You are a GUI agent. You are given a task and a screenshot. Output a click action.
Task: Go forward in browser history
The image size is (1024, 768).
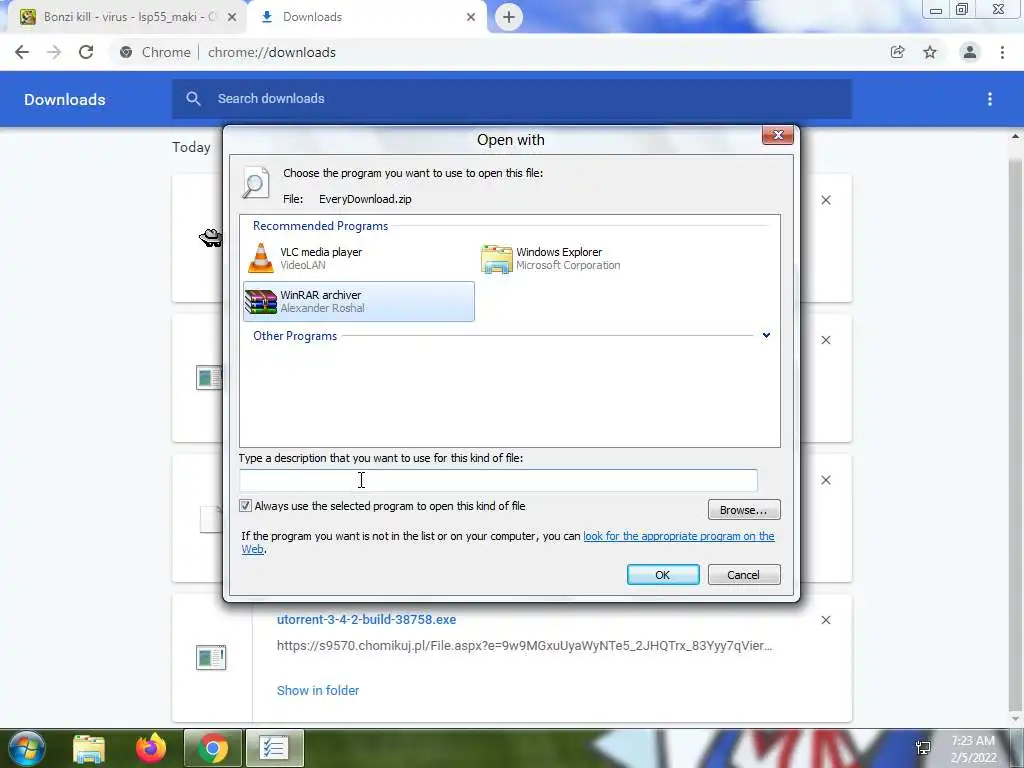click(x=54, y=52)
